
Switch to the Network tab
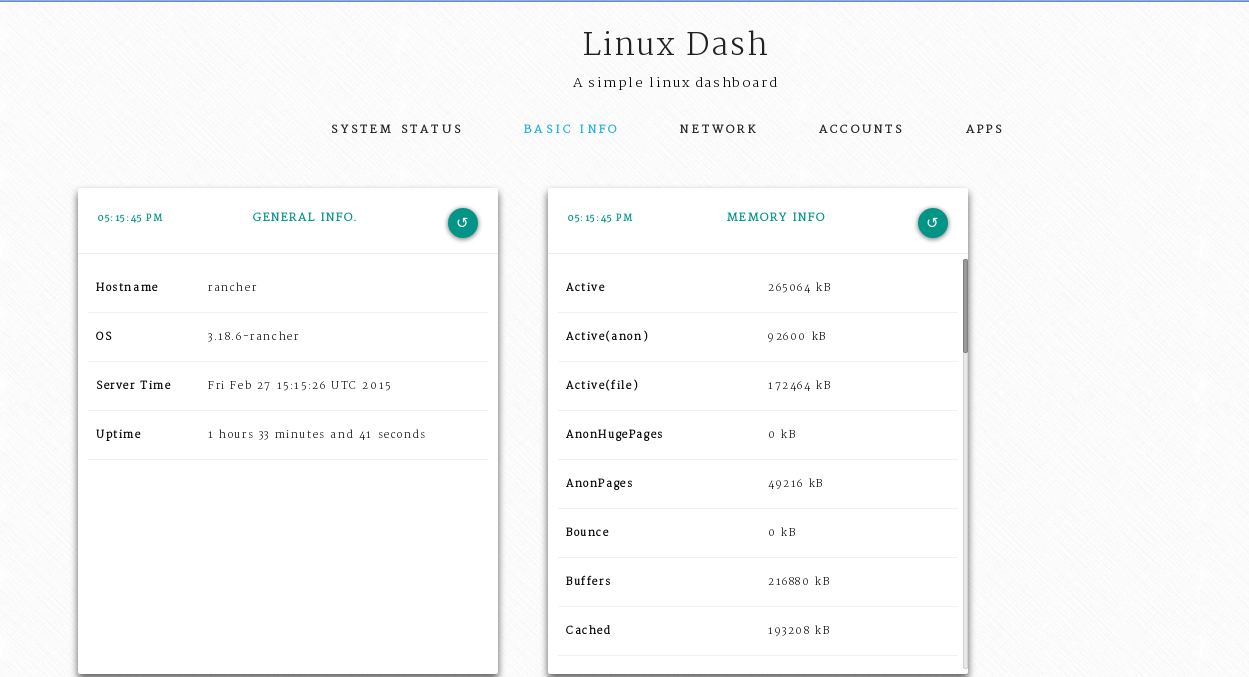coord(718,129)
